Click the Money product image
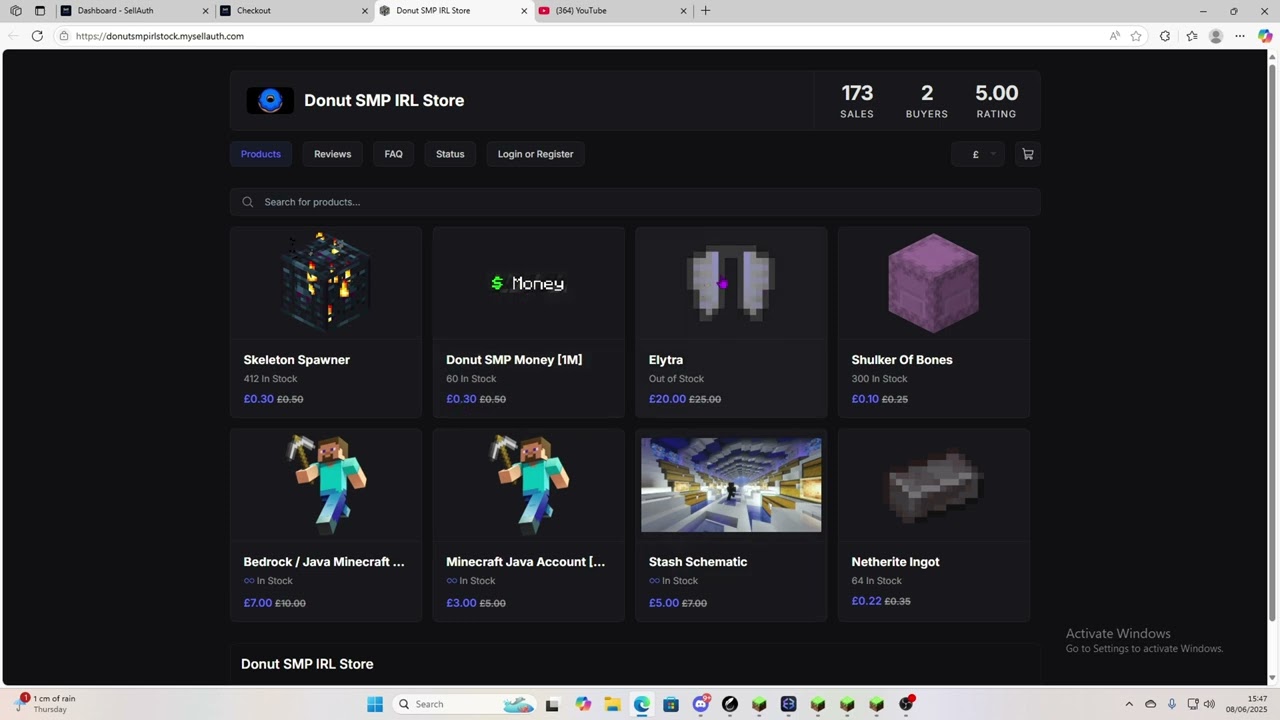The height and width of the screenshot is (720, 1280). [529, 283]
